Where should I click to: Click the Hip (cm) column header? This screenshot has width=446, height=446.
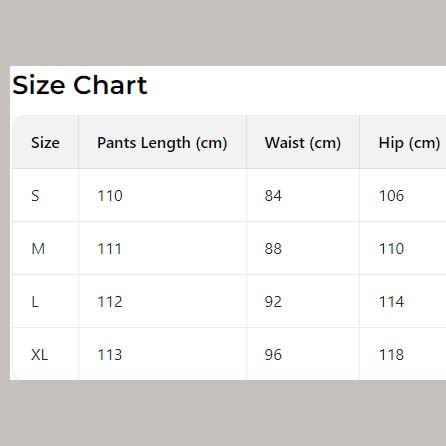pyautogui.click(x=409, y=143)
